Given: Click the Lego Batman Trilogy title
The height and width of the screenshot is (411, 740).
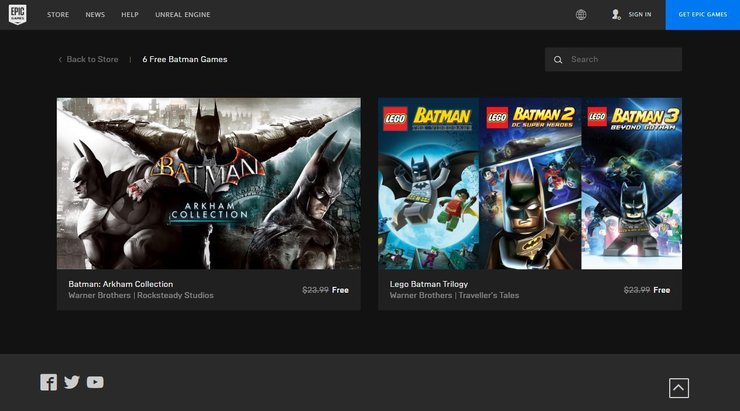Looking at the screenshot, I should tap(429, 284).
